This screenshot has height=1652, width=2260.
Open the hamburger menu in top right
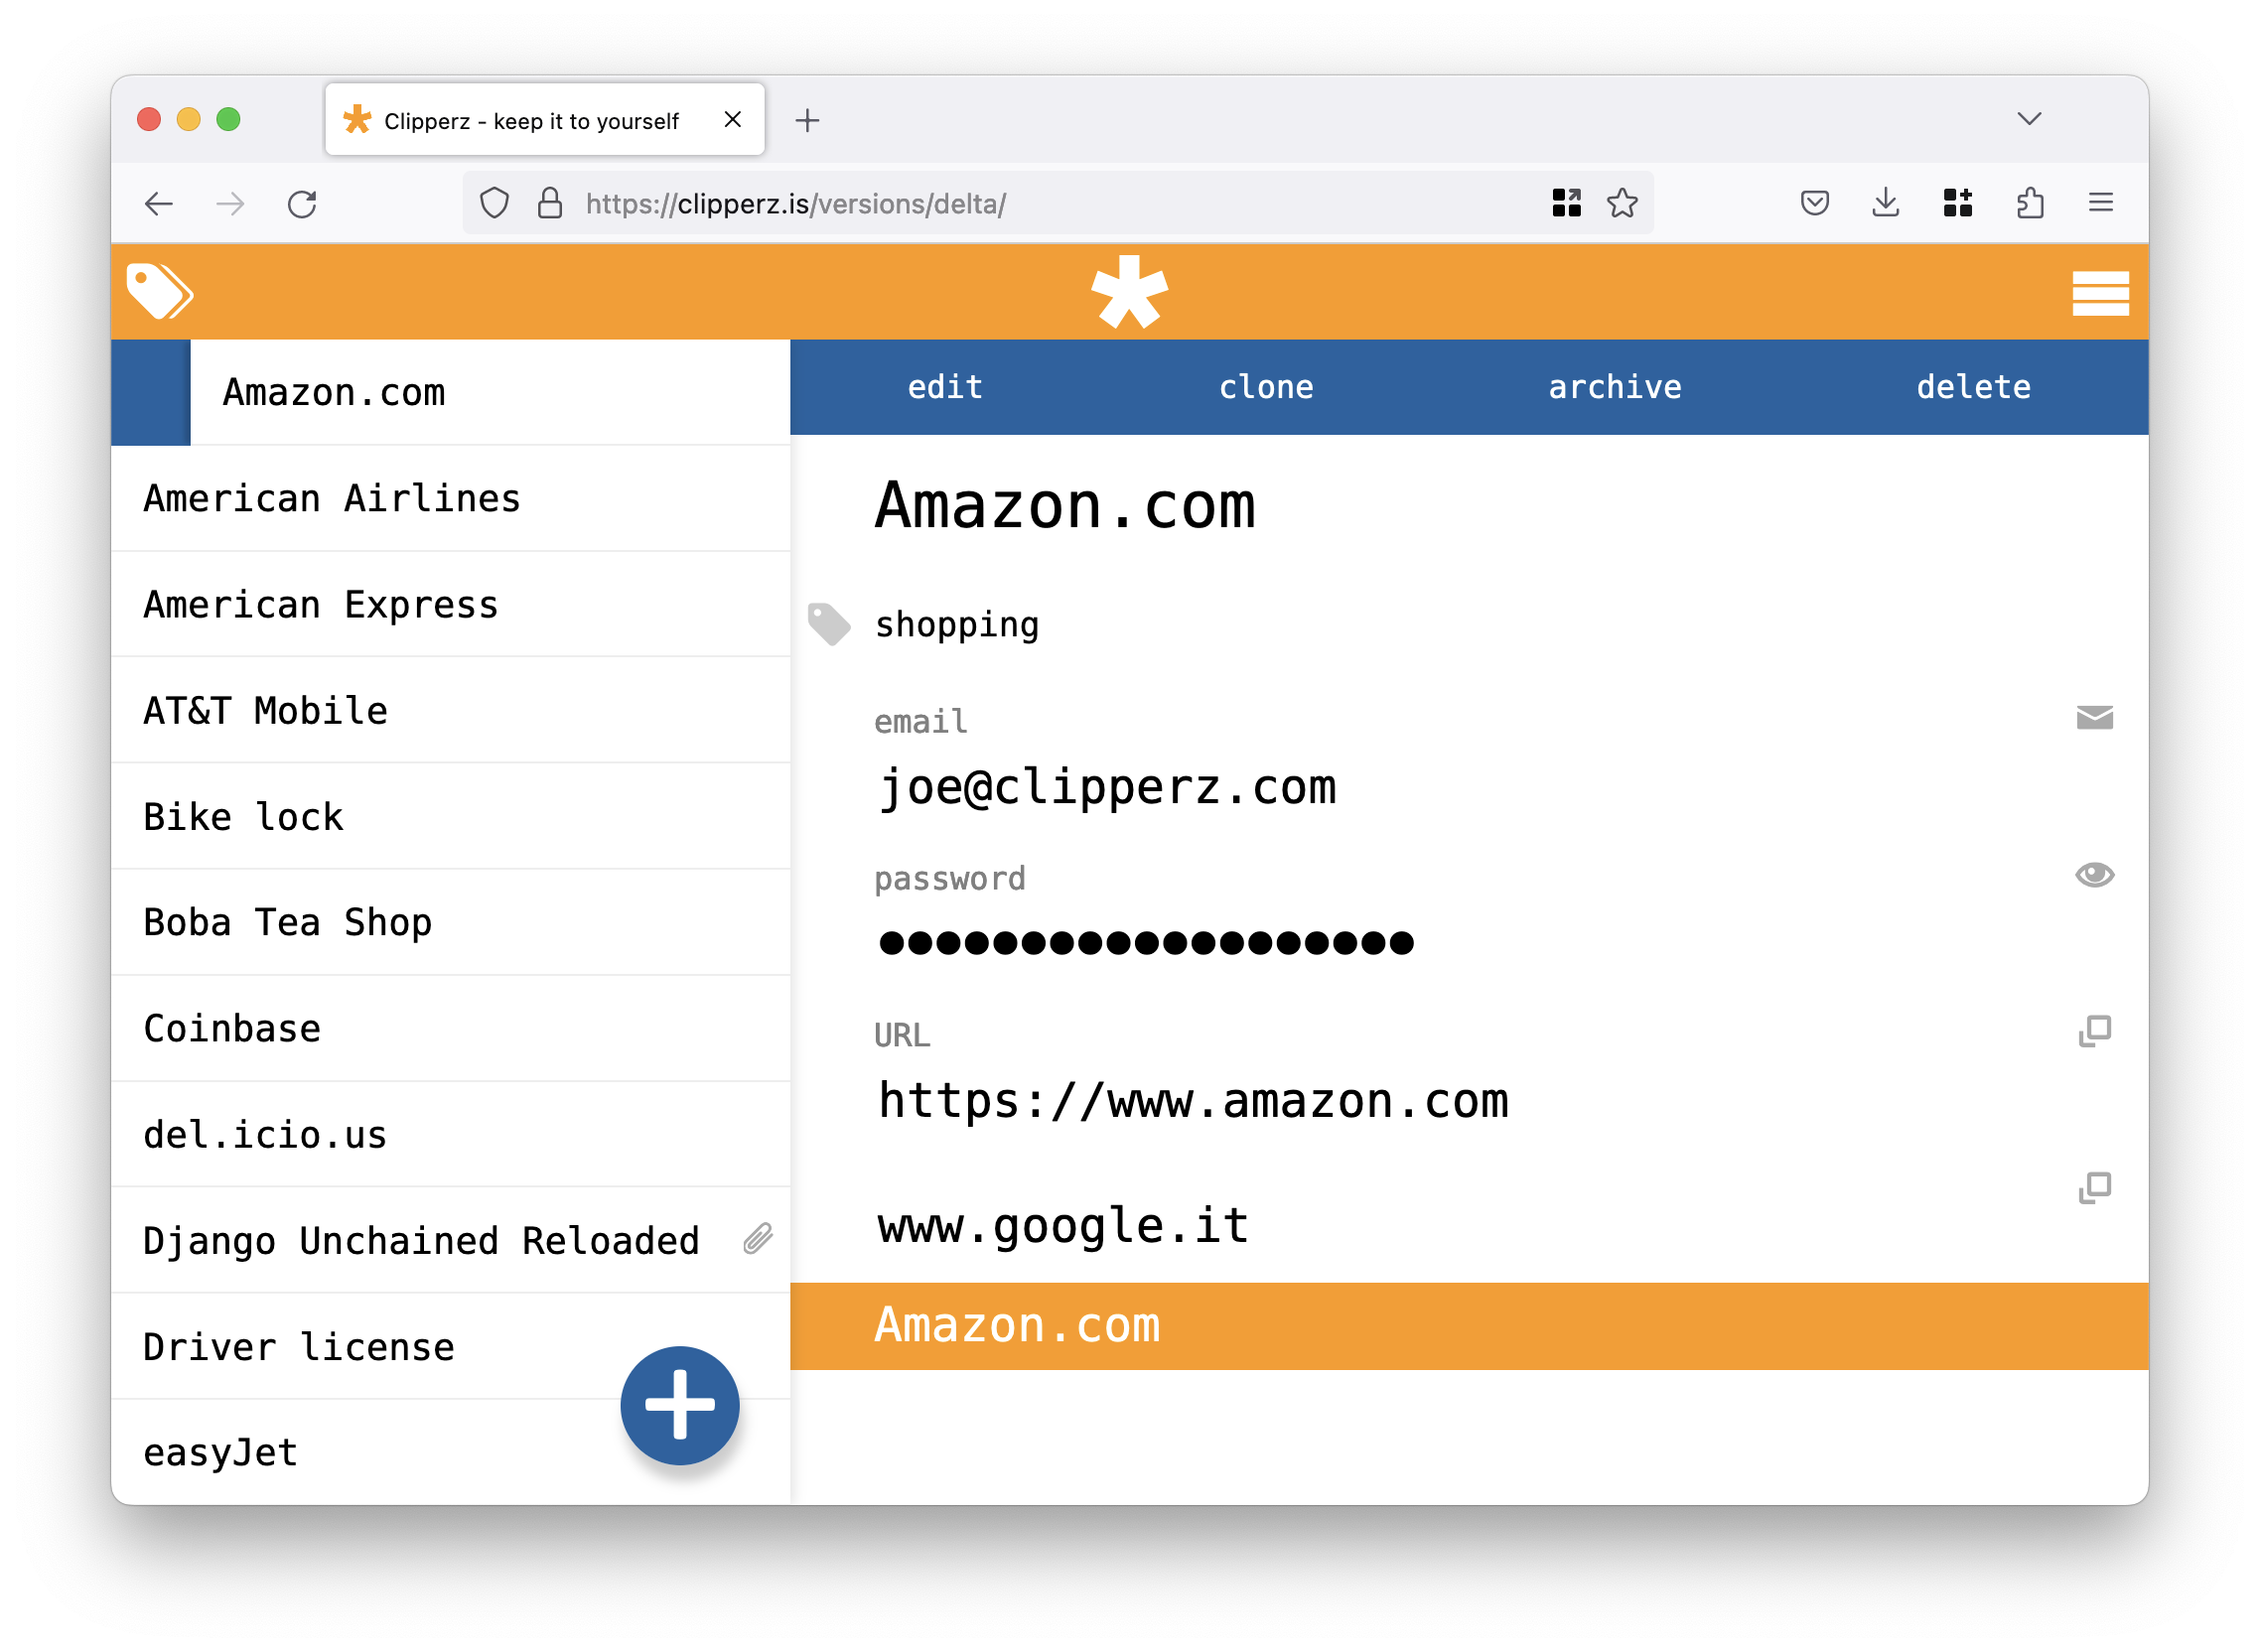(x=2100, y=293)
